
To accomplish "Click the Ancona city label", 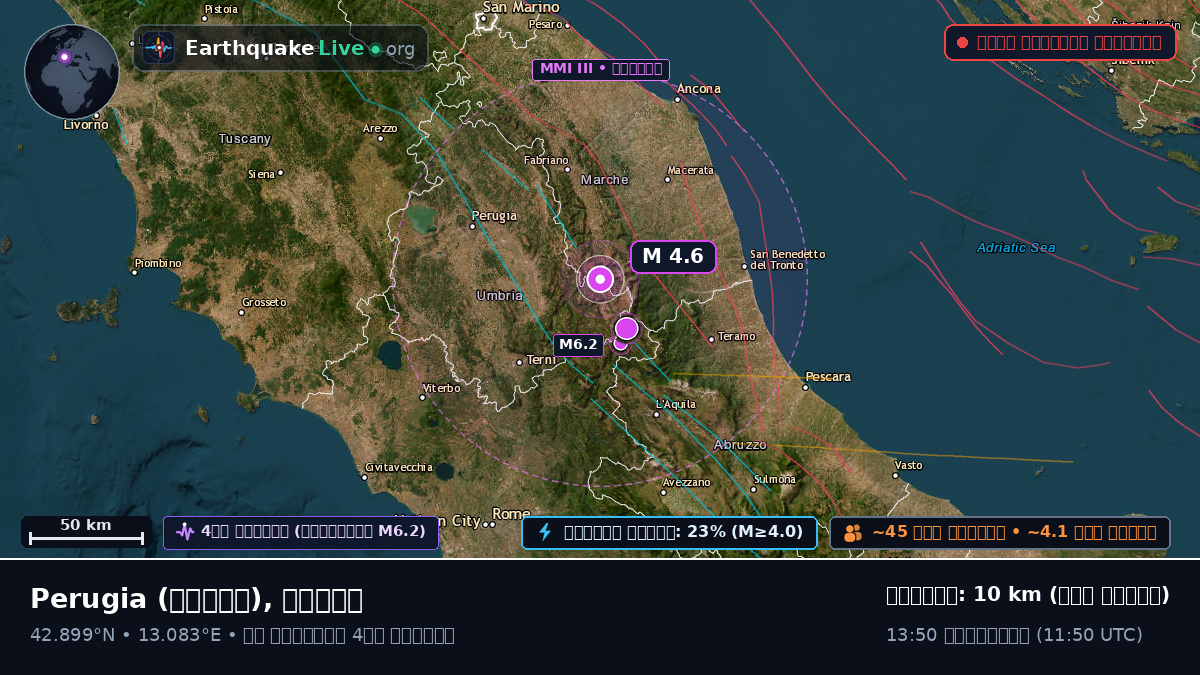I will (x=698, y=89).
